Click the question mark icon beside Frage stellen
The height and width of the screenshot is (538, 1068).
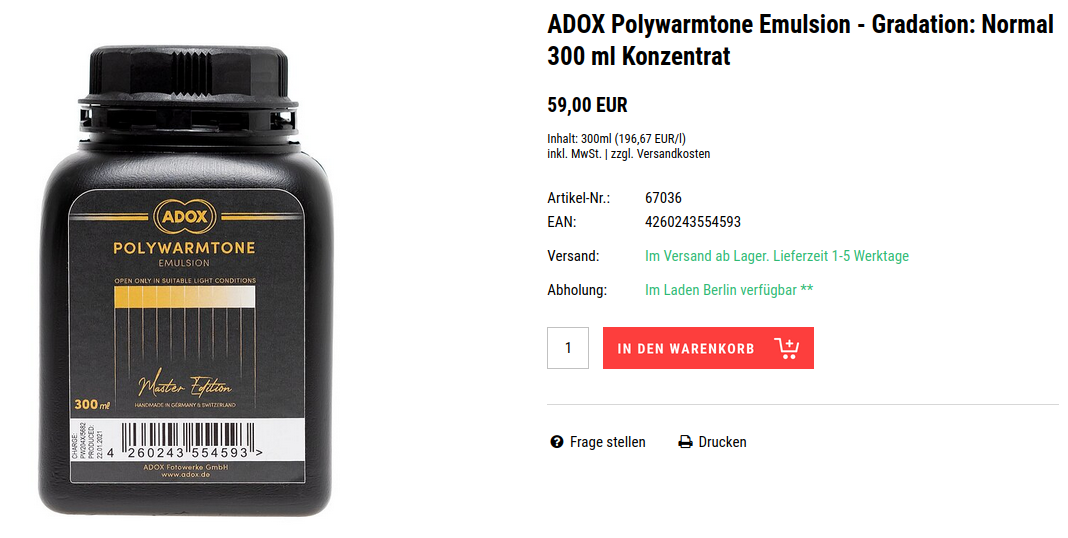point(556,442)
